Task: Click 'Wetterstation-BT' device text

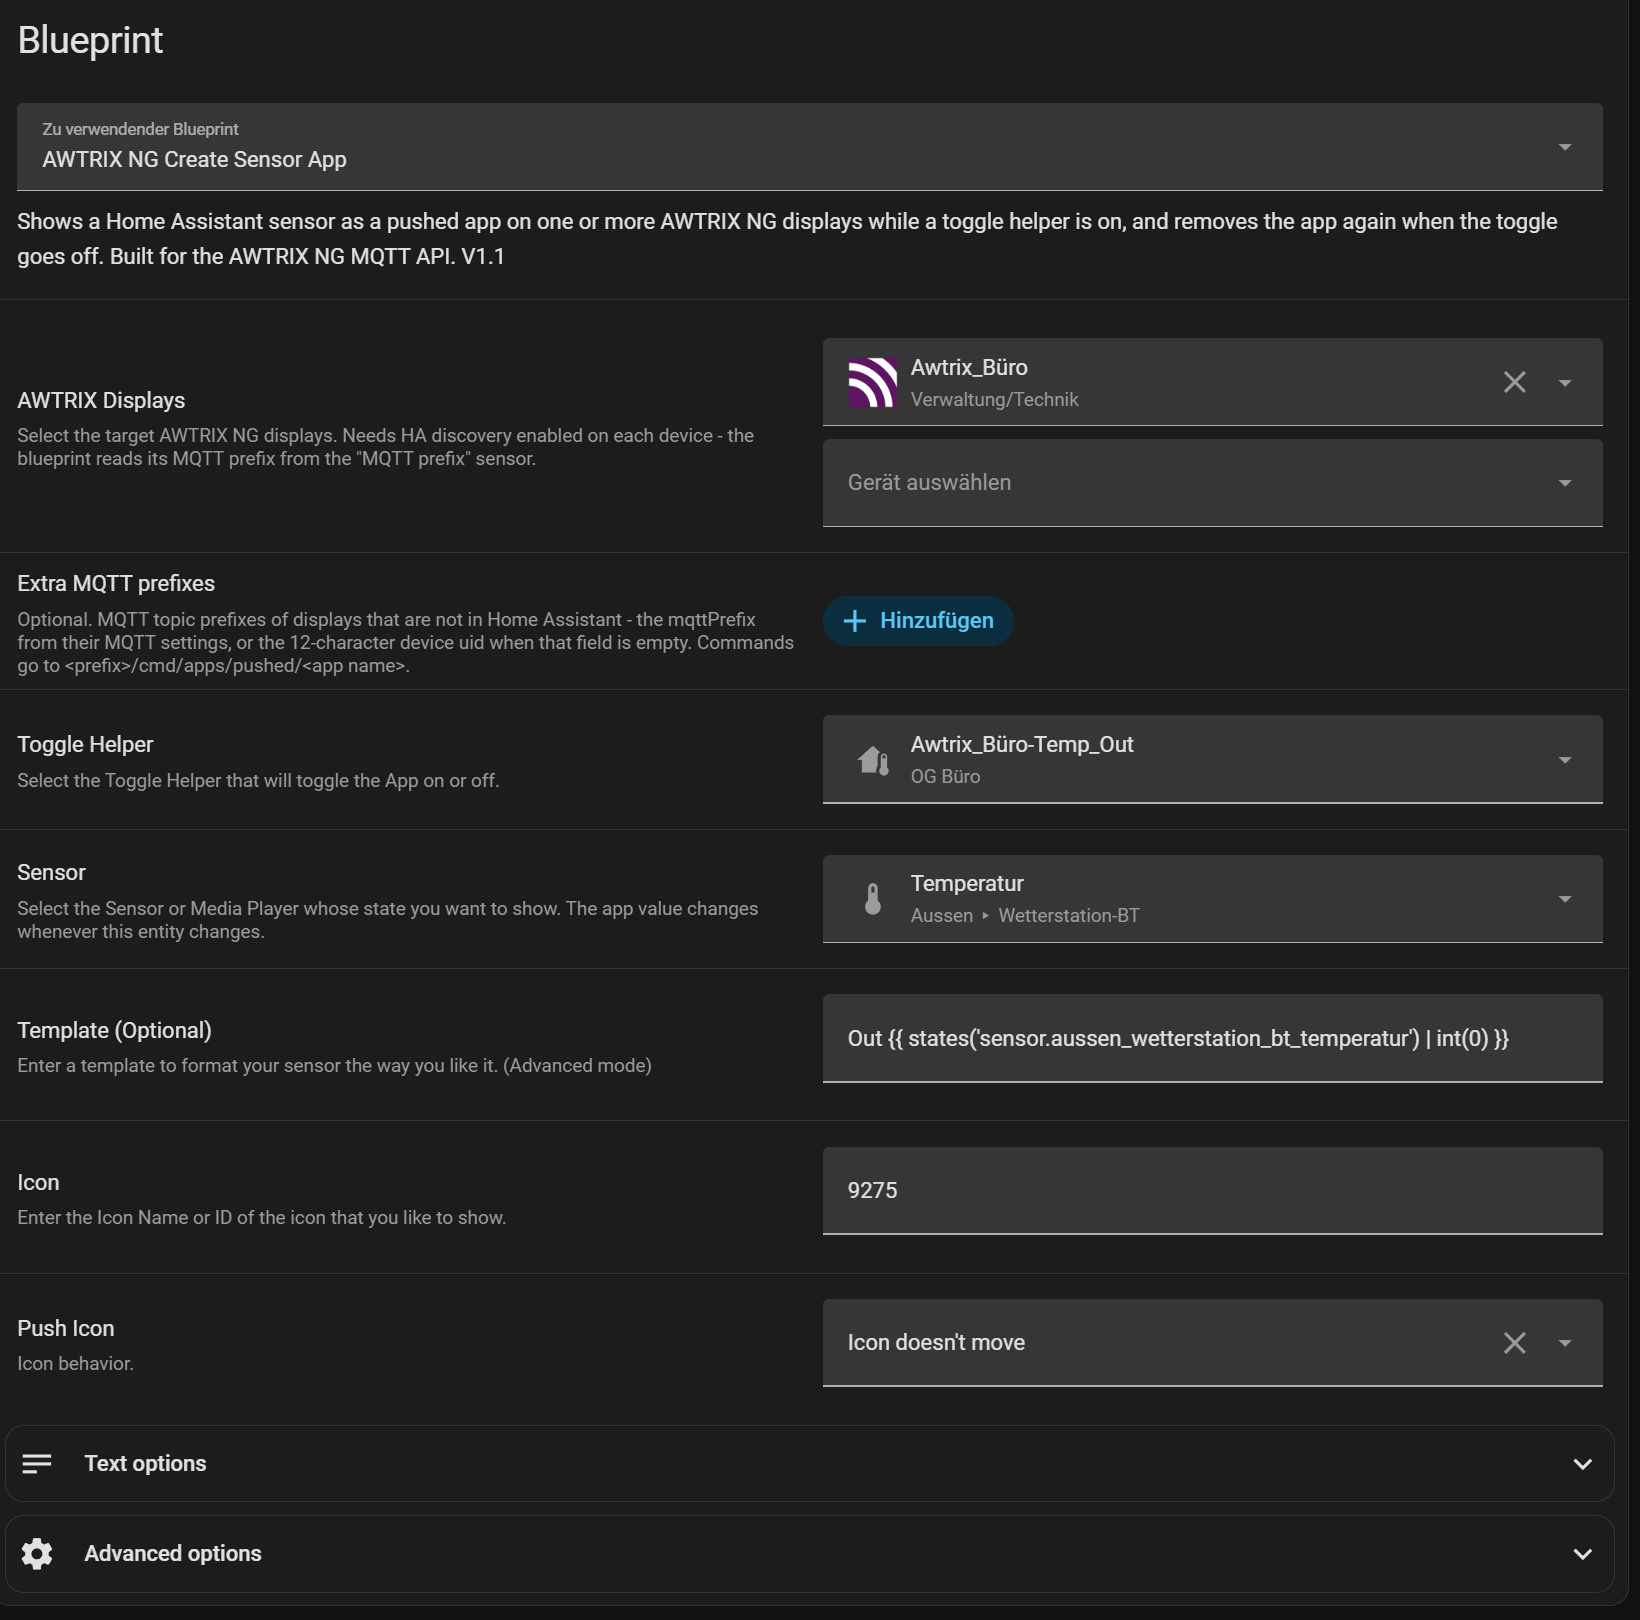Action: pyautogui.click(x=1069, y=915)
